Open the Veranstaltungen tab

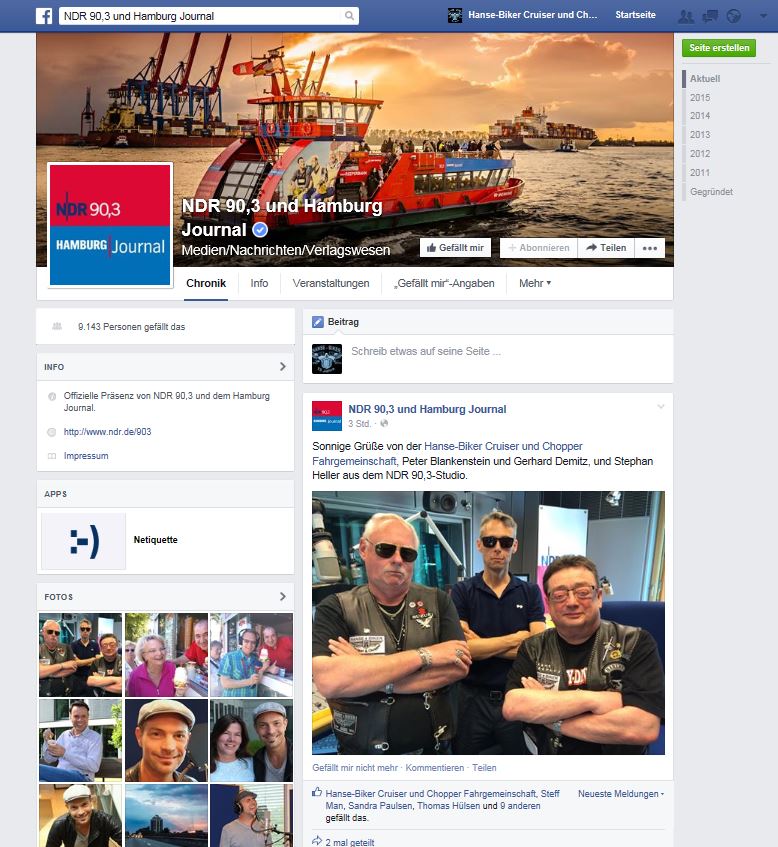pos(331,283)
